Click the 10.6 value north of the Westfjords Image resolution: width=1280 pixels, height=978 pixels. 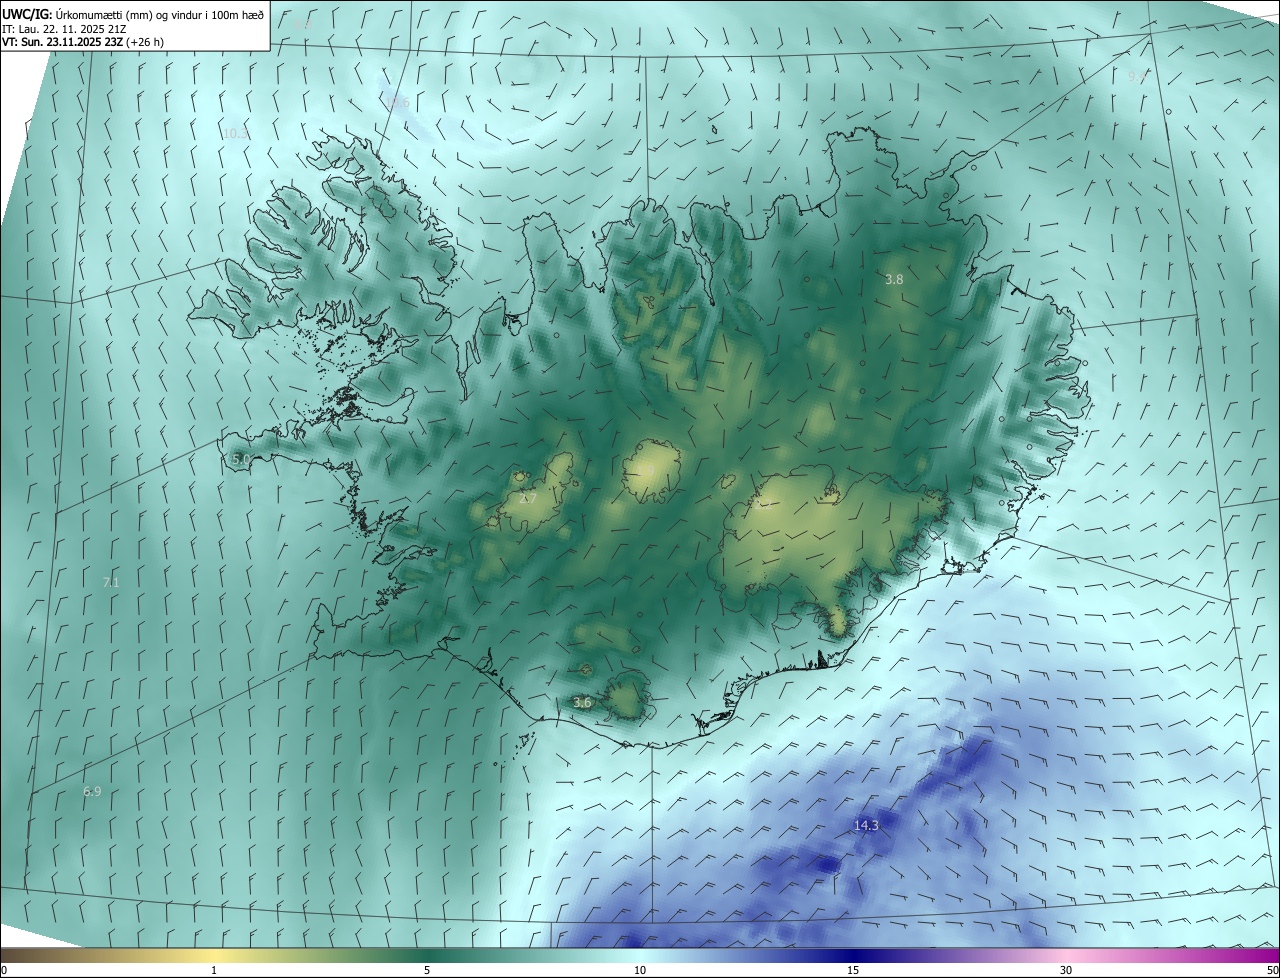pos(397,103)
